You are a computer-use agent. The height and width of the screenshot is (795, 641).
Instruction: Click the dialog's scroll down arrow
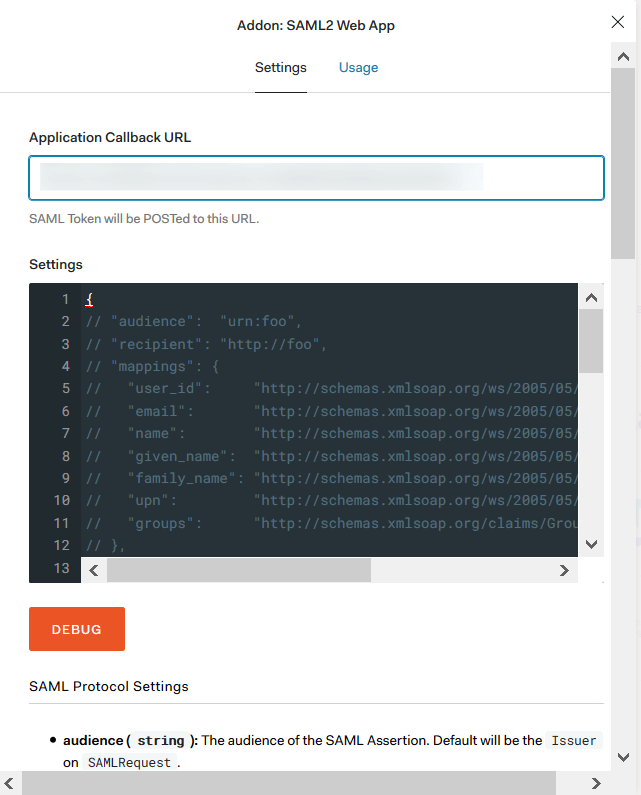[621, 757]
